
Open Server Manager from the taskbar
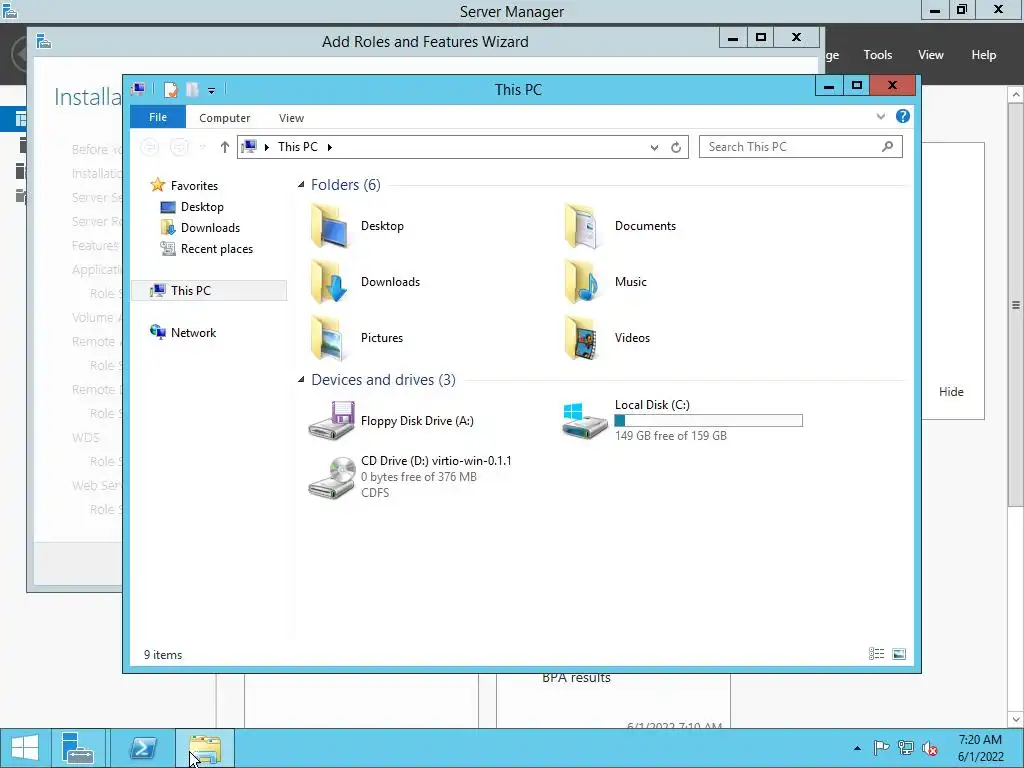point(78,748)
